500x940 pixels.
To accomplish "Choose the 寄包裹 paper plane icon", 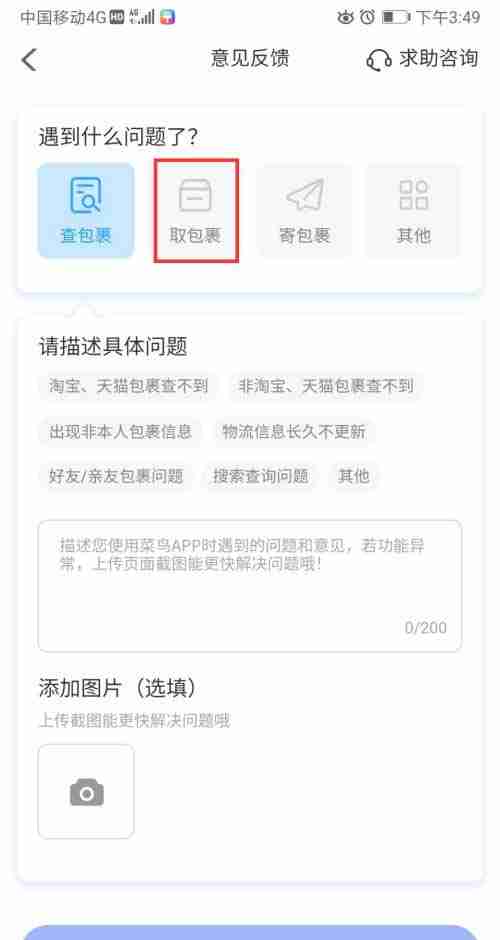I will point(305,195).
